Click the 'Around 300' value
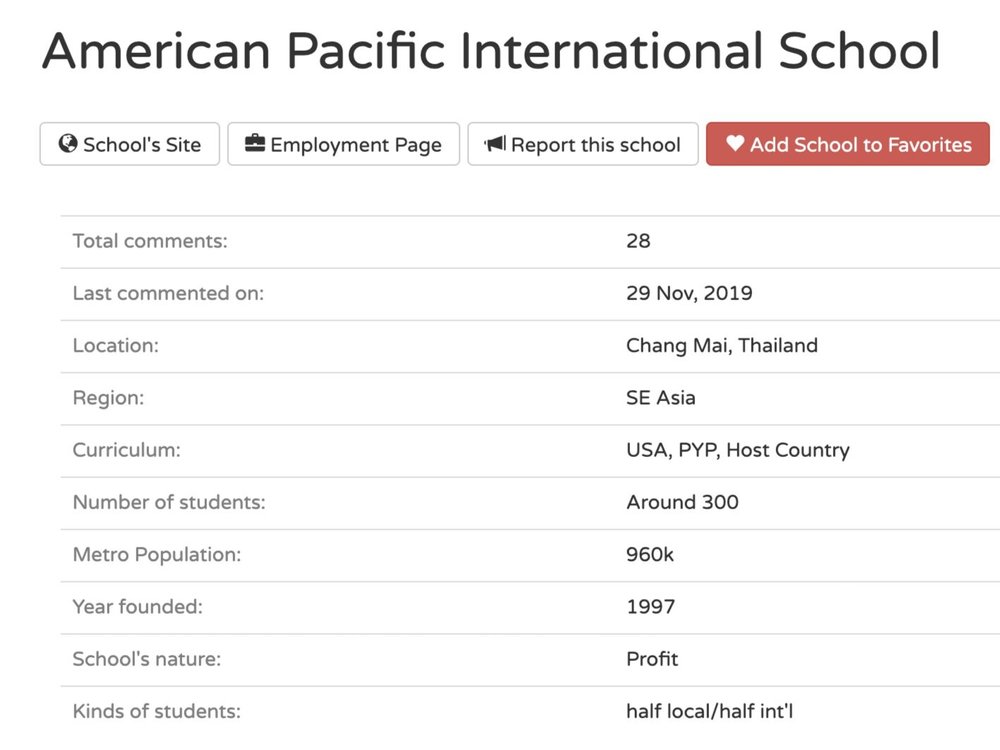 [x=682, y=503]
